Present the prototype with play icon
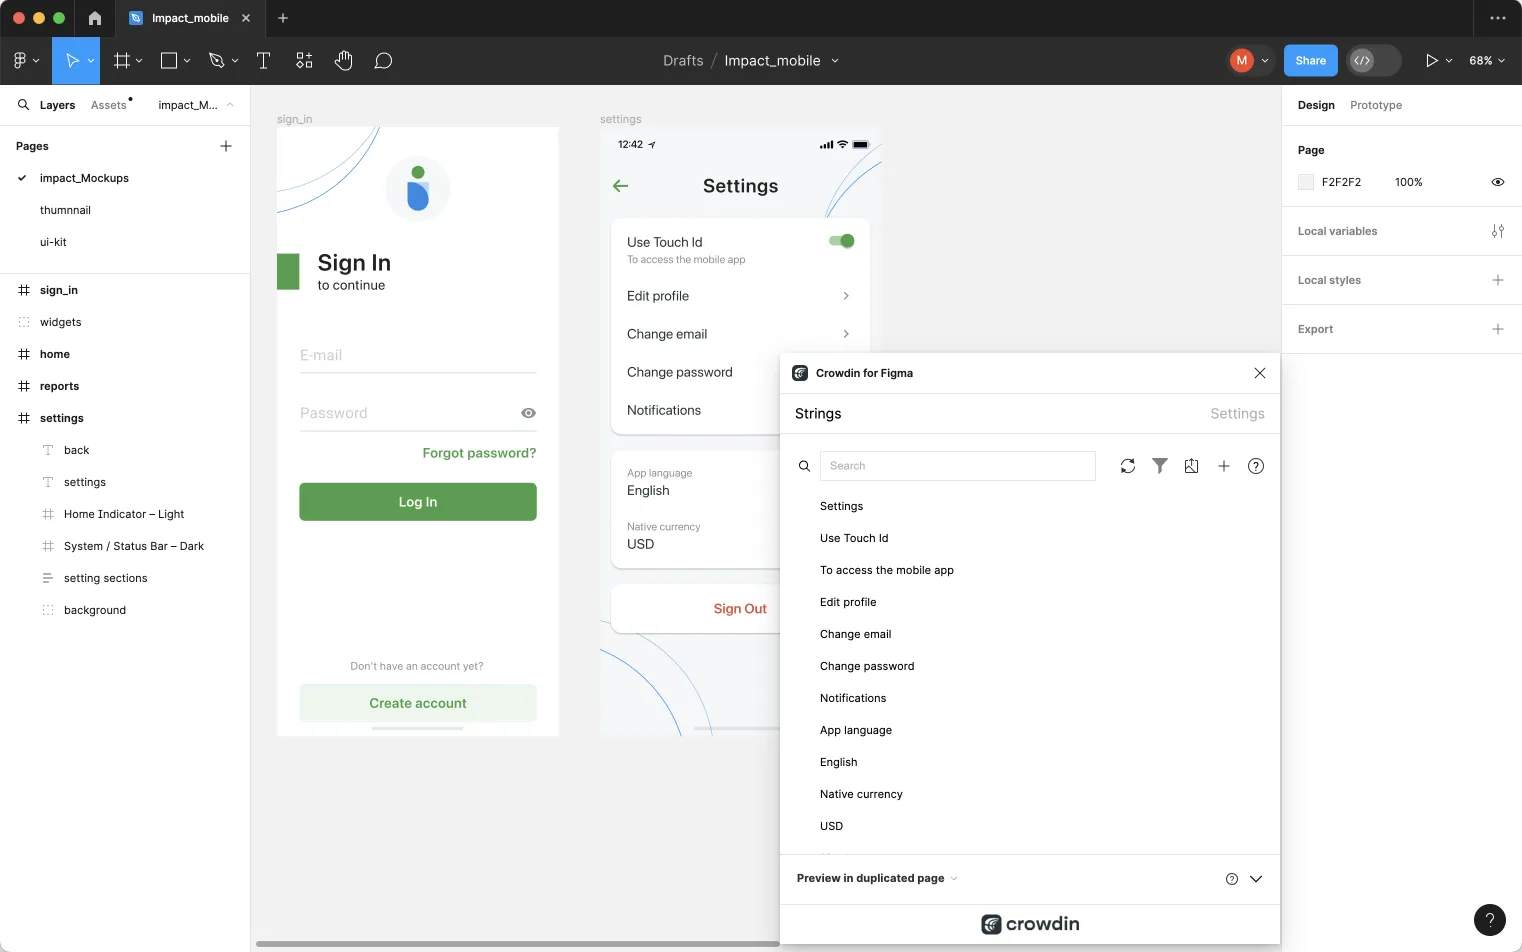1522x952 pixels. (x=1432, y=61)
